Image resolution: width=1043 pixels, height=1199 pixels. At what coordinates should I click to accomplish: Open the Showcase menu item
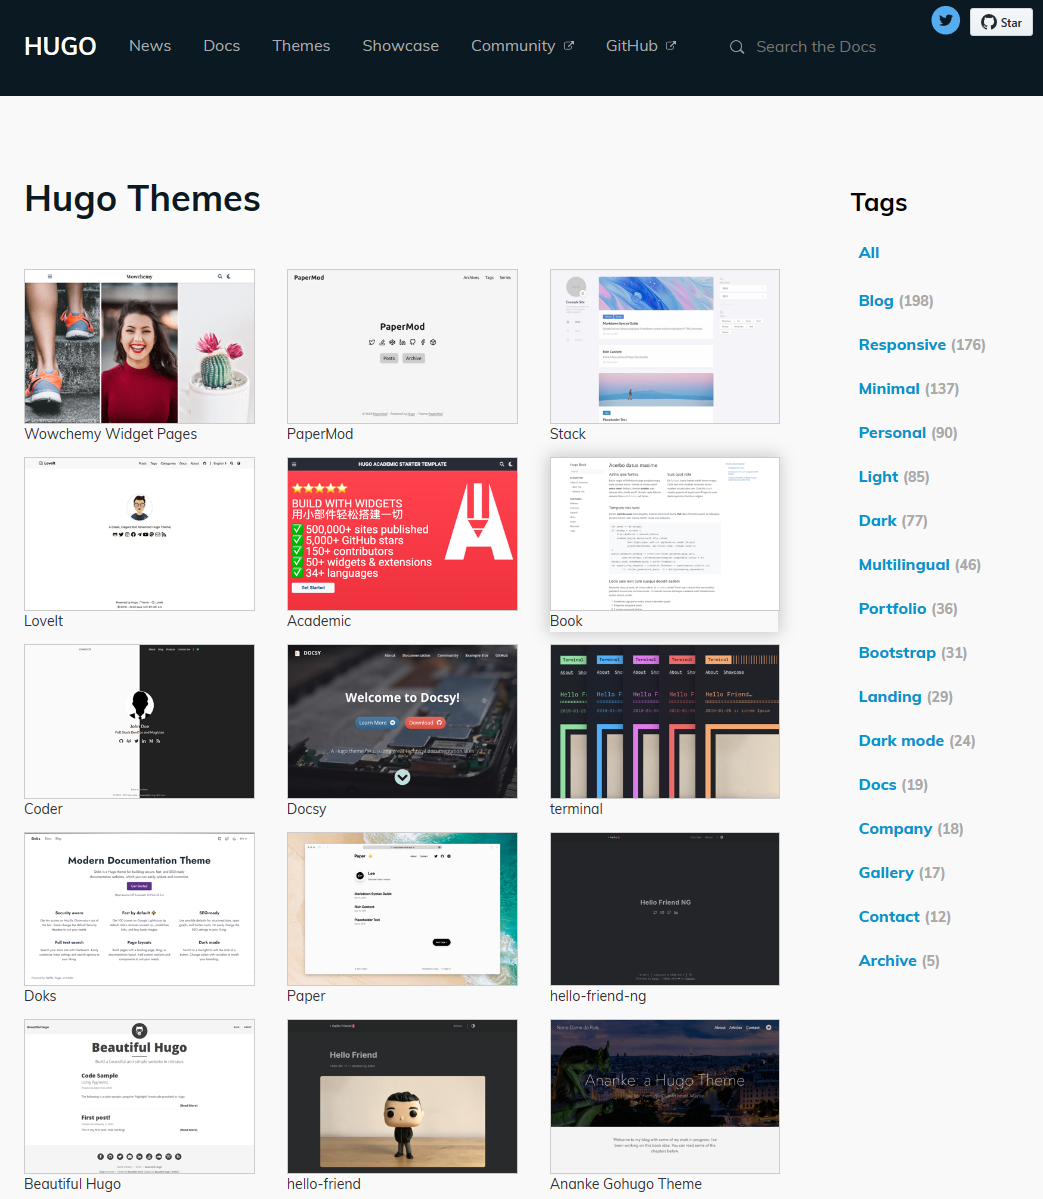tap(401, 46)
